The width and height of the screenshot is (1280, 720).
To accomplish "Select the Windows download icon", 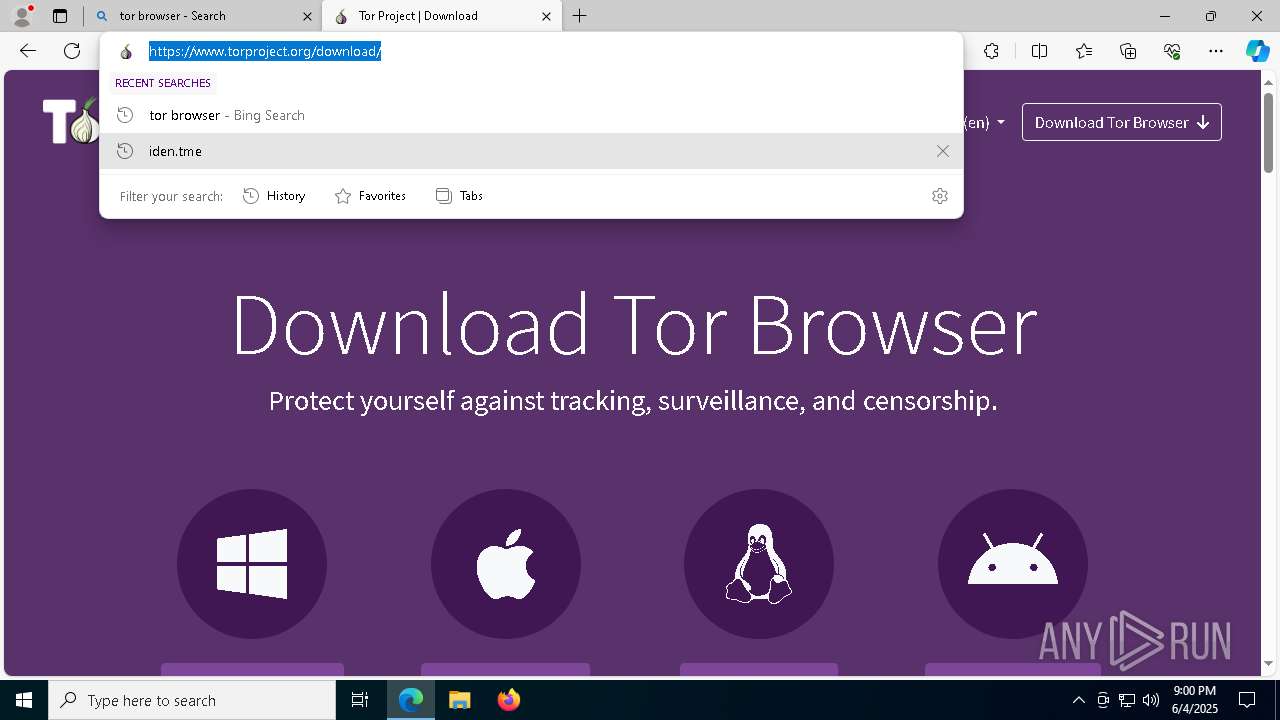I will (x=252, y=564).
